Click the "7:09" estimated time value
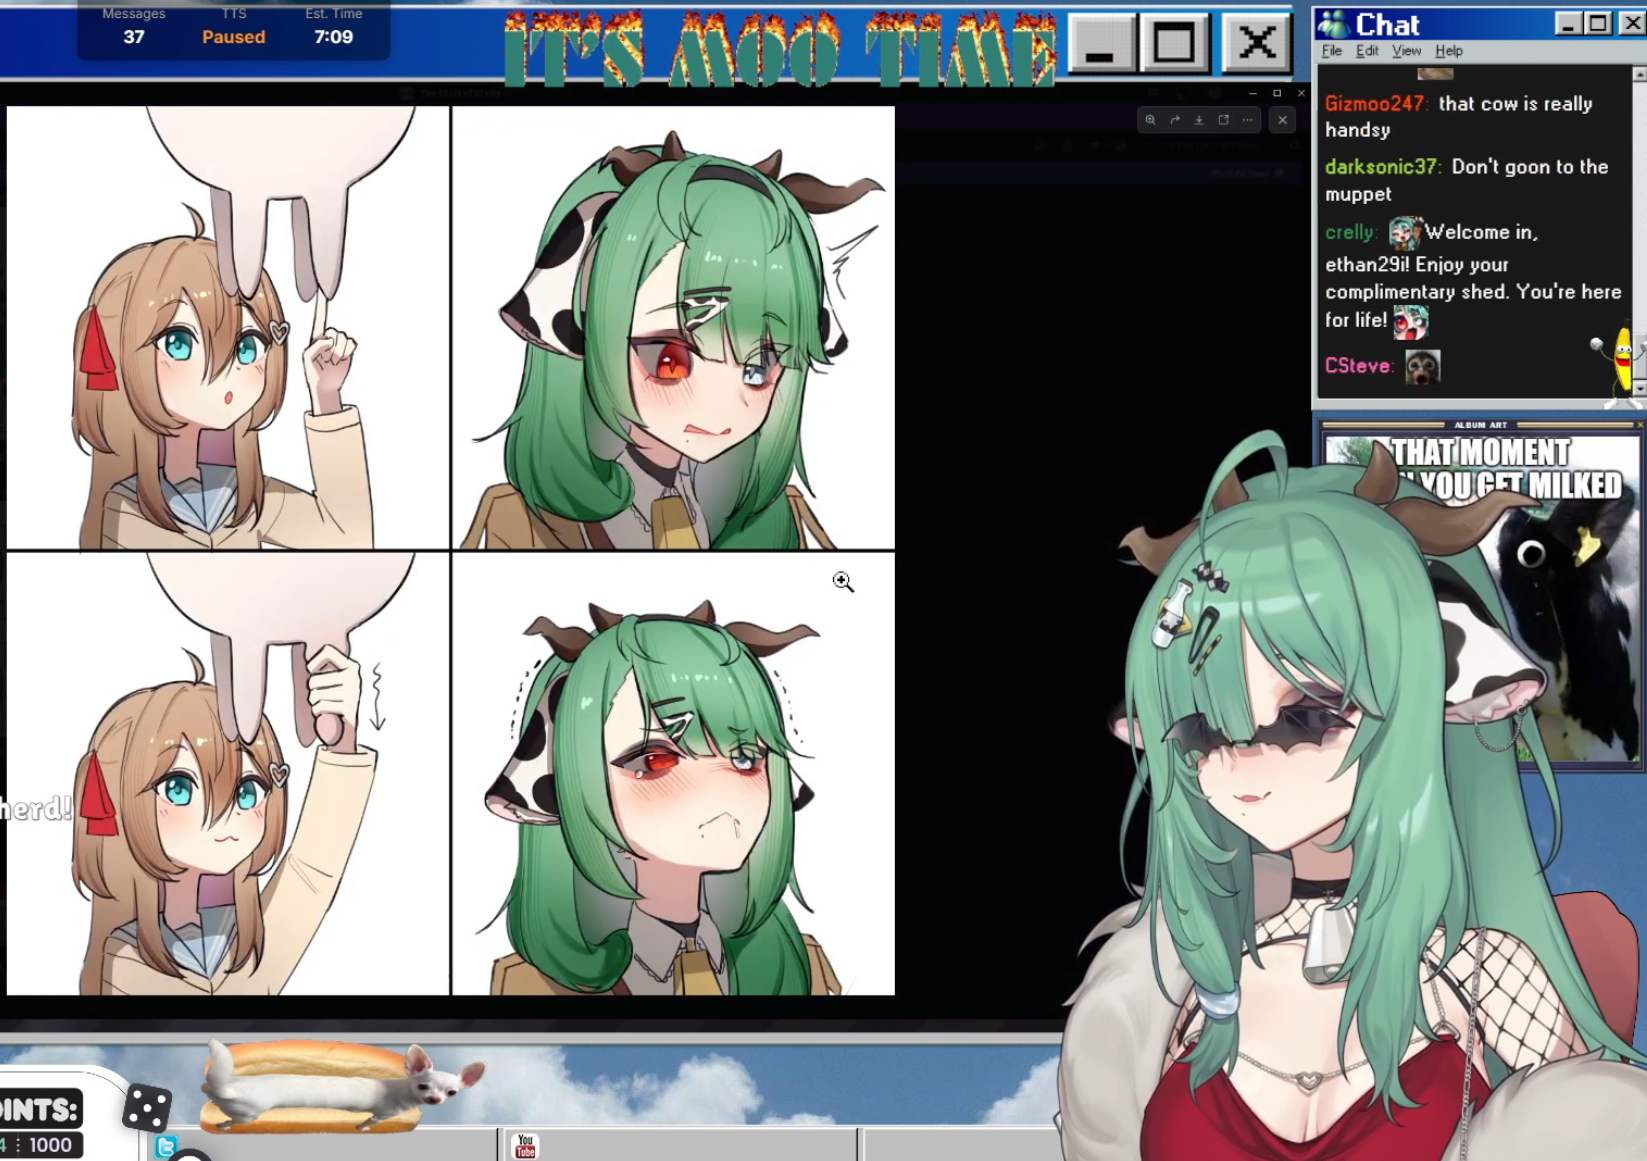This screenshot has height=1161, width=1647. (333, 37)
